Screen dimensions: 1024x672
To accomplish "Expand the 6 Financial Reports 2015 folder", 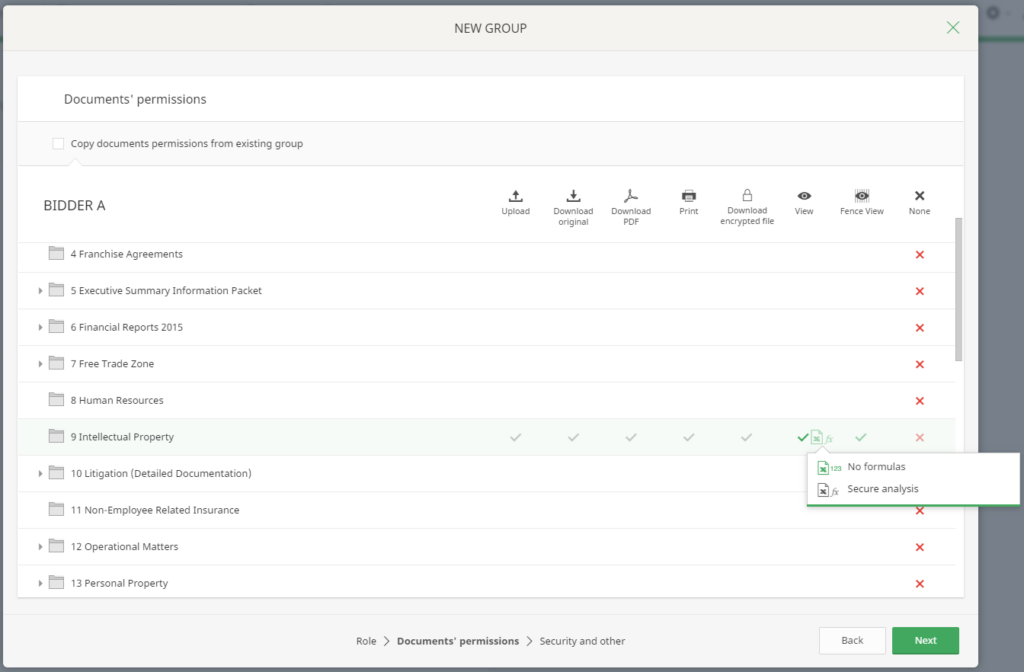I will point(41,328).
